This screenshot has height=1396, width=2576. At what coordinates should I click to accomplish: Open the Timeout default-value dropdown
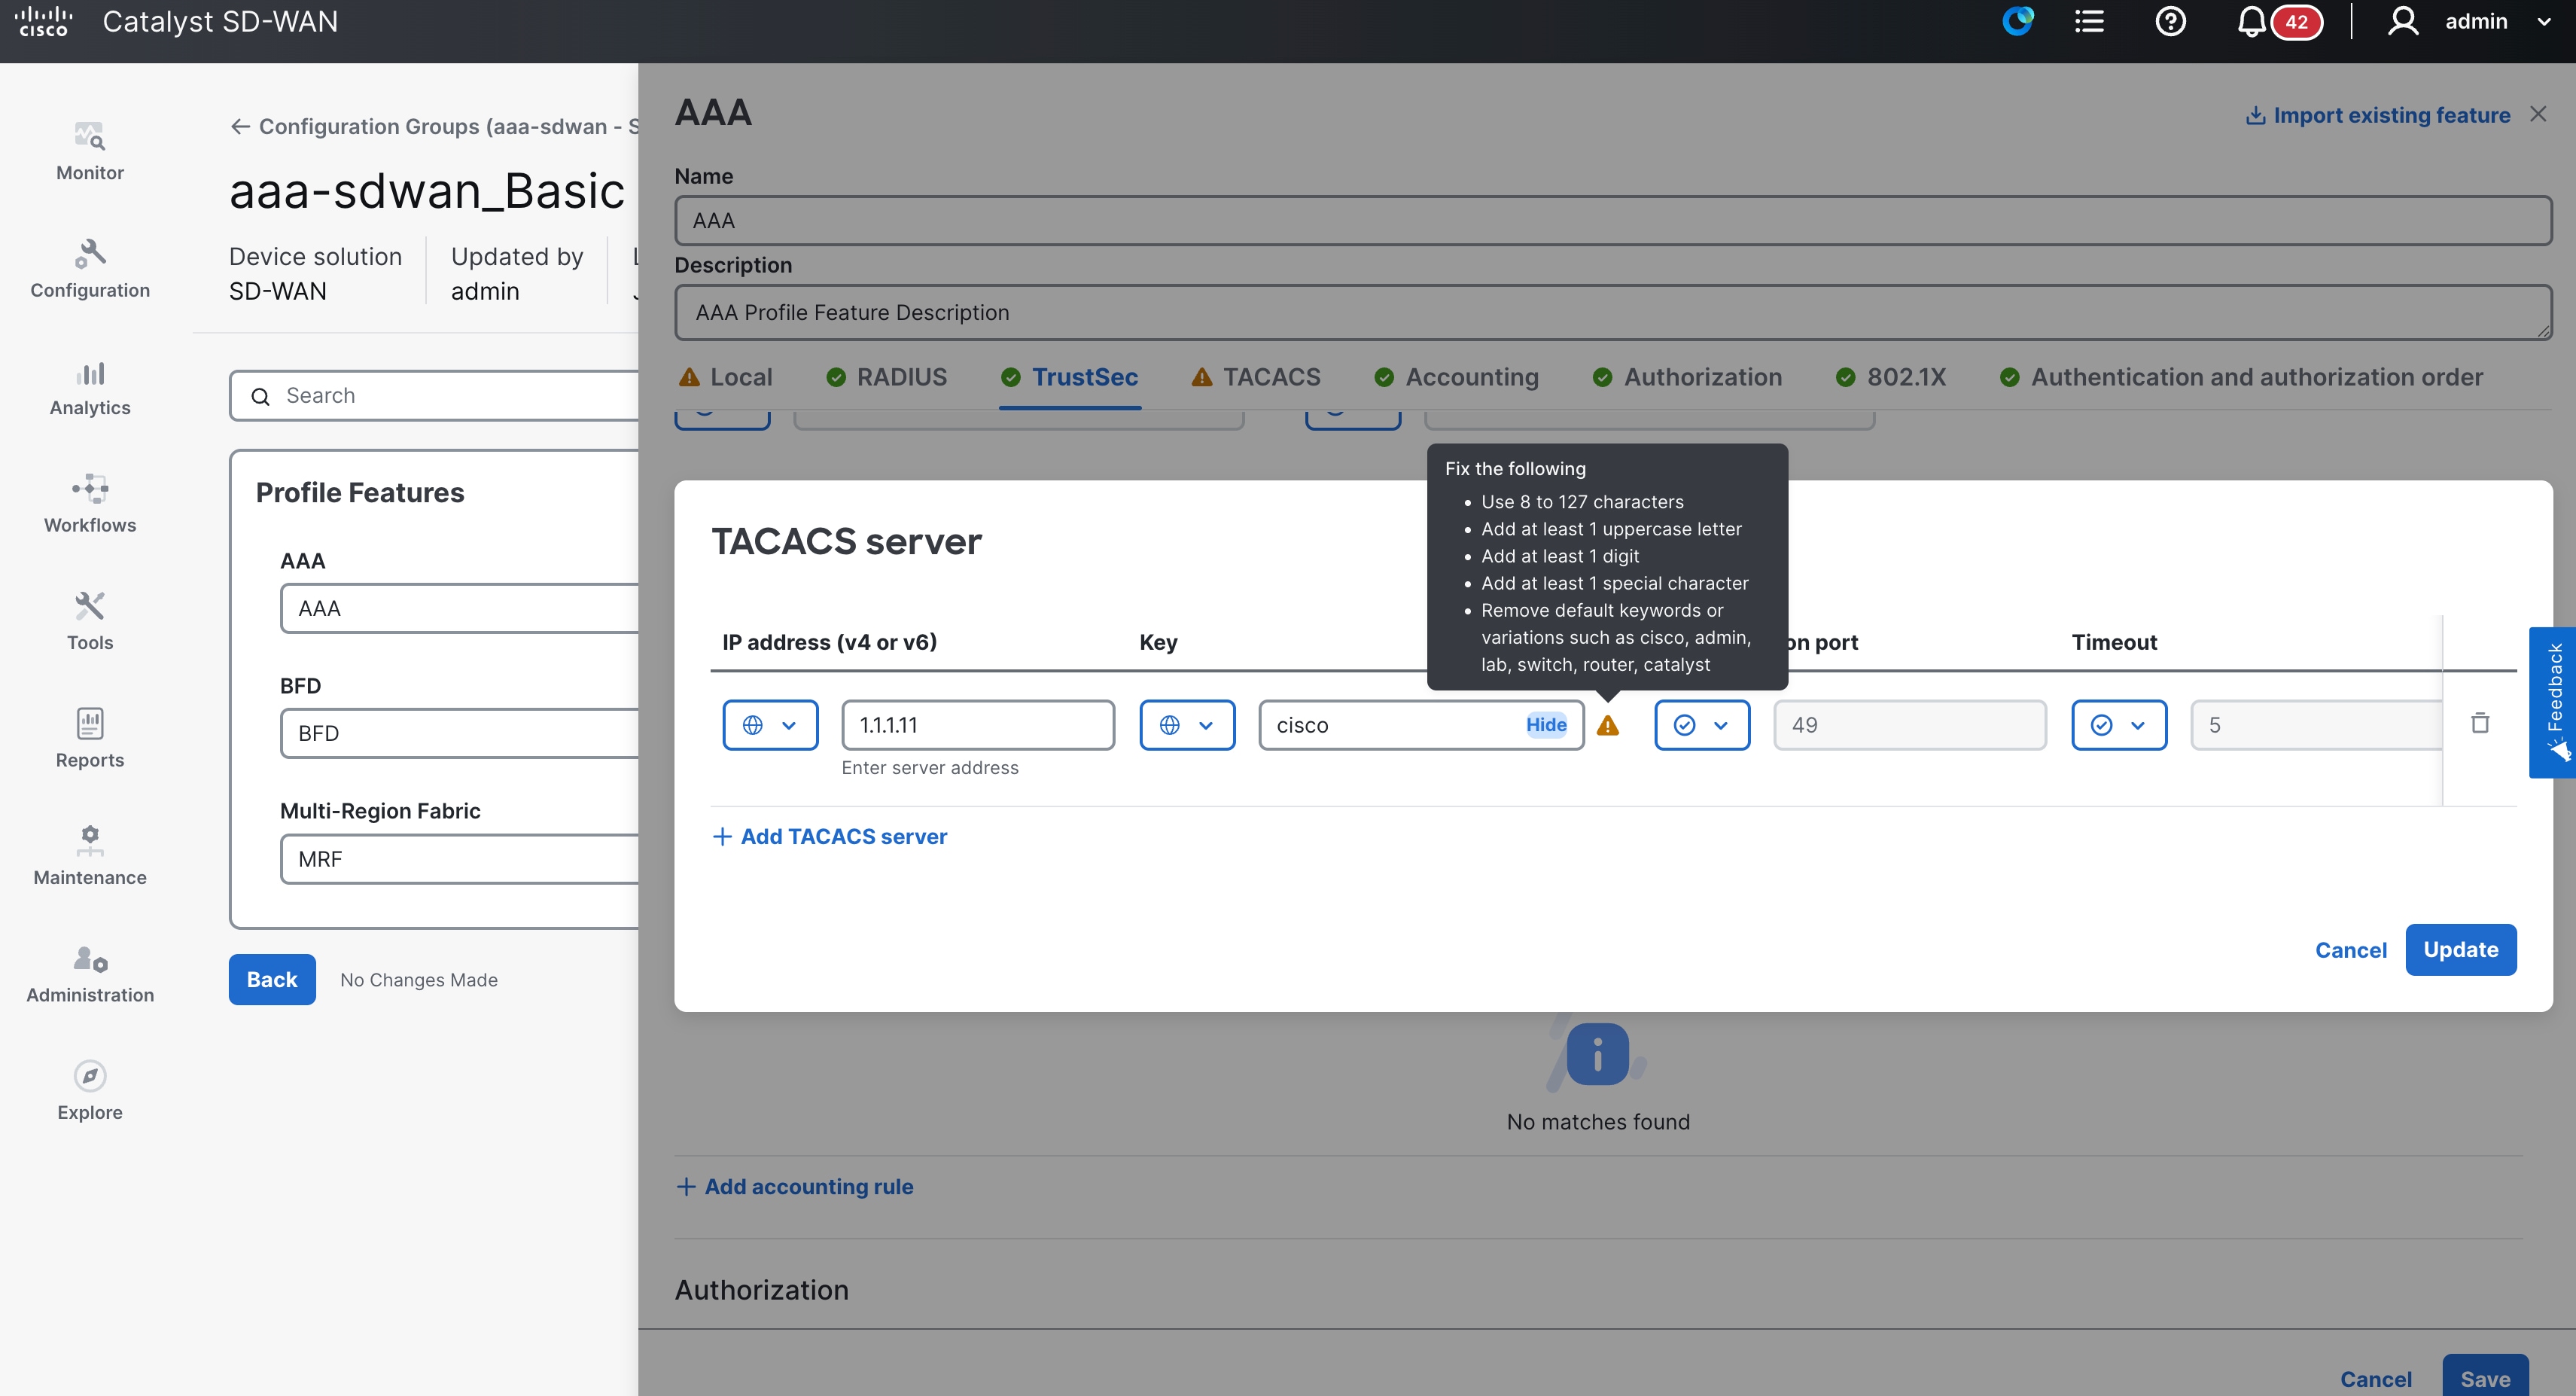(x=2119, y=725)
